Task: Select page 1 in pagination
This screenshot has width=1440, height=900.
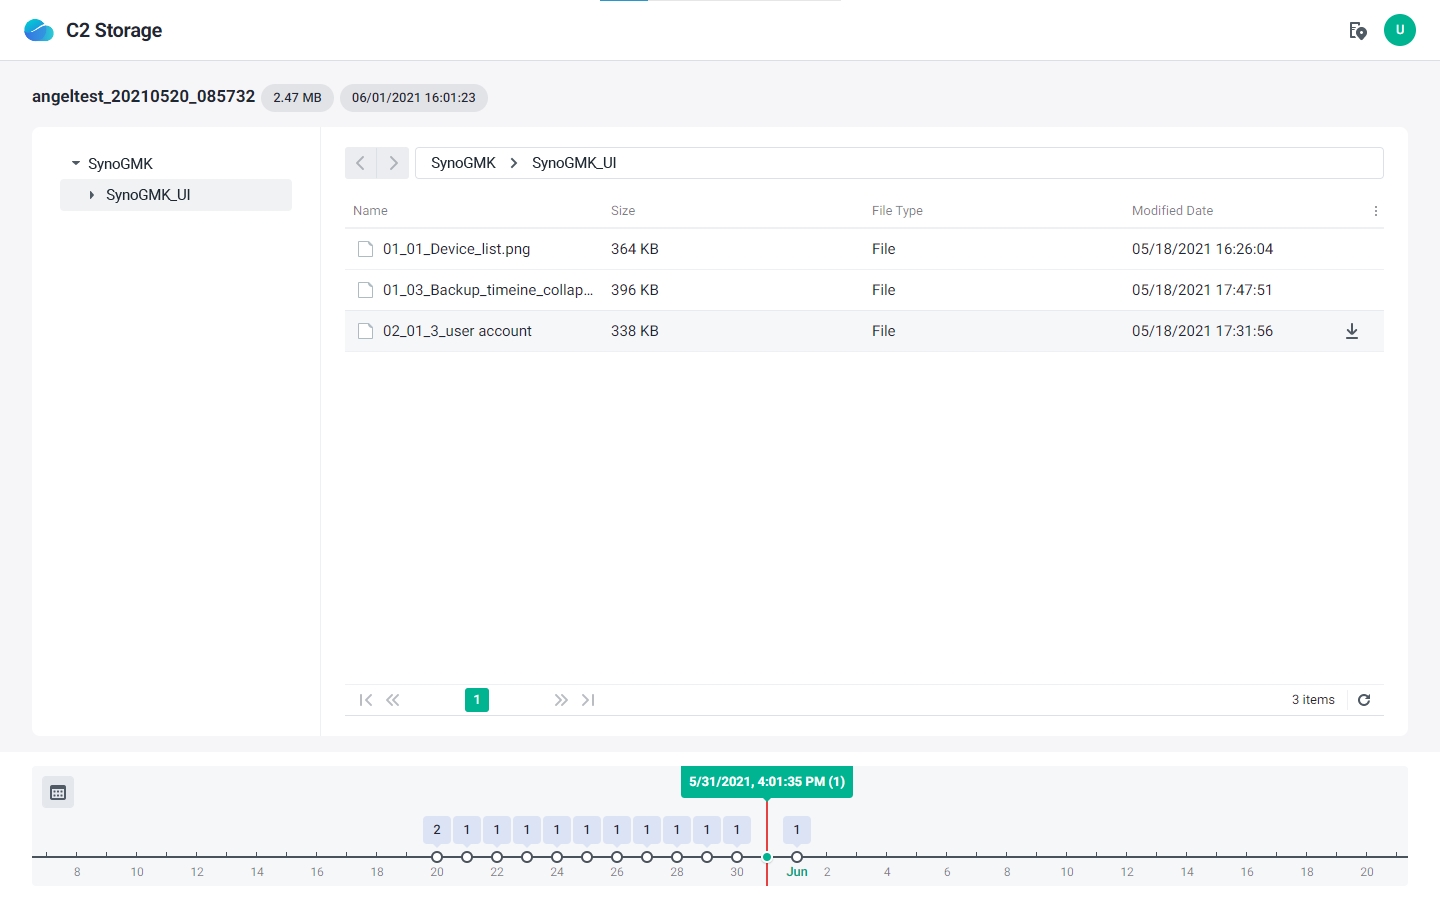Action: point(477,700)
